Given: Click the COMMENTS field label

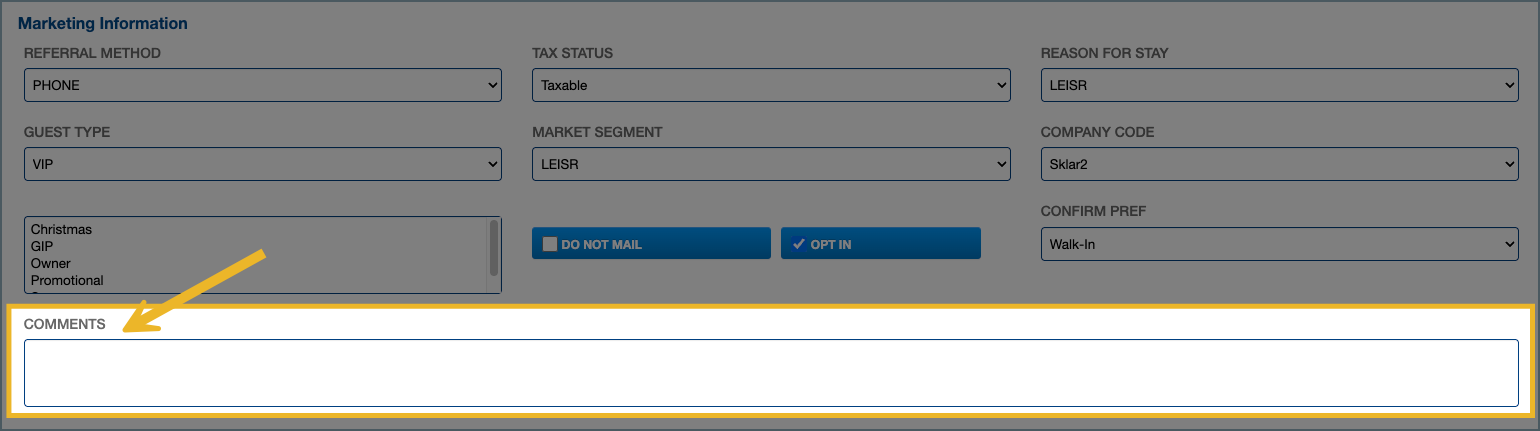Looking at the screenshot, I should pos(64,324).
